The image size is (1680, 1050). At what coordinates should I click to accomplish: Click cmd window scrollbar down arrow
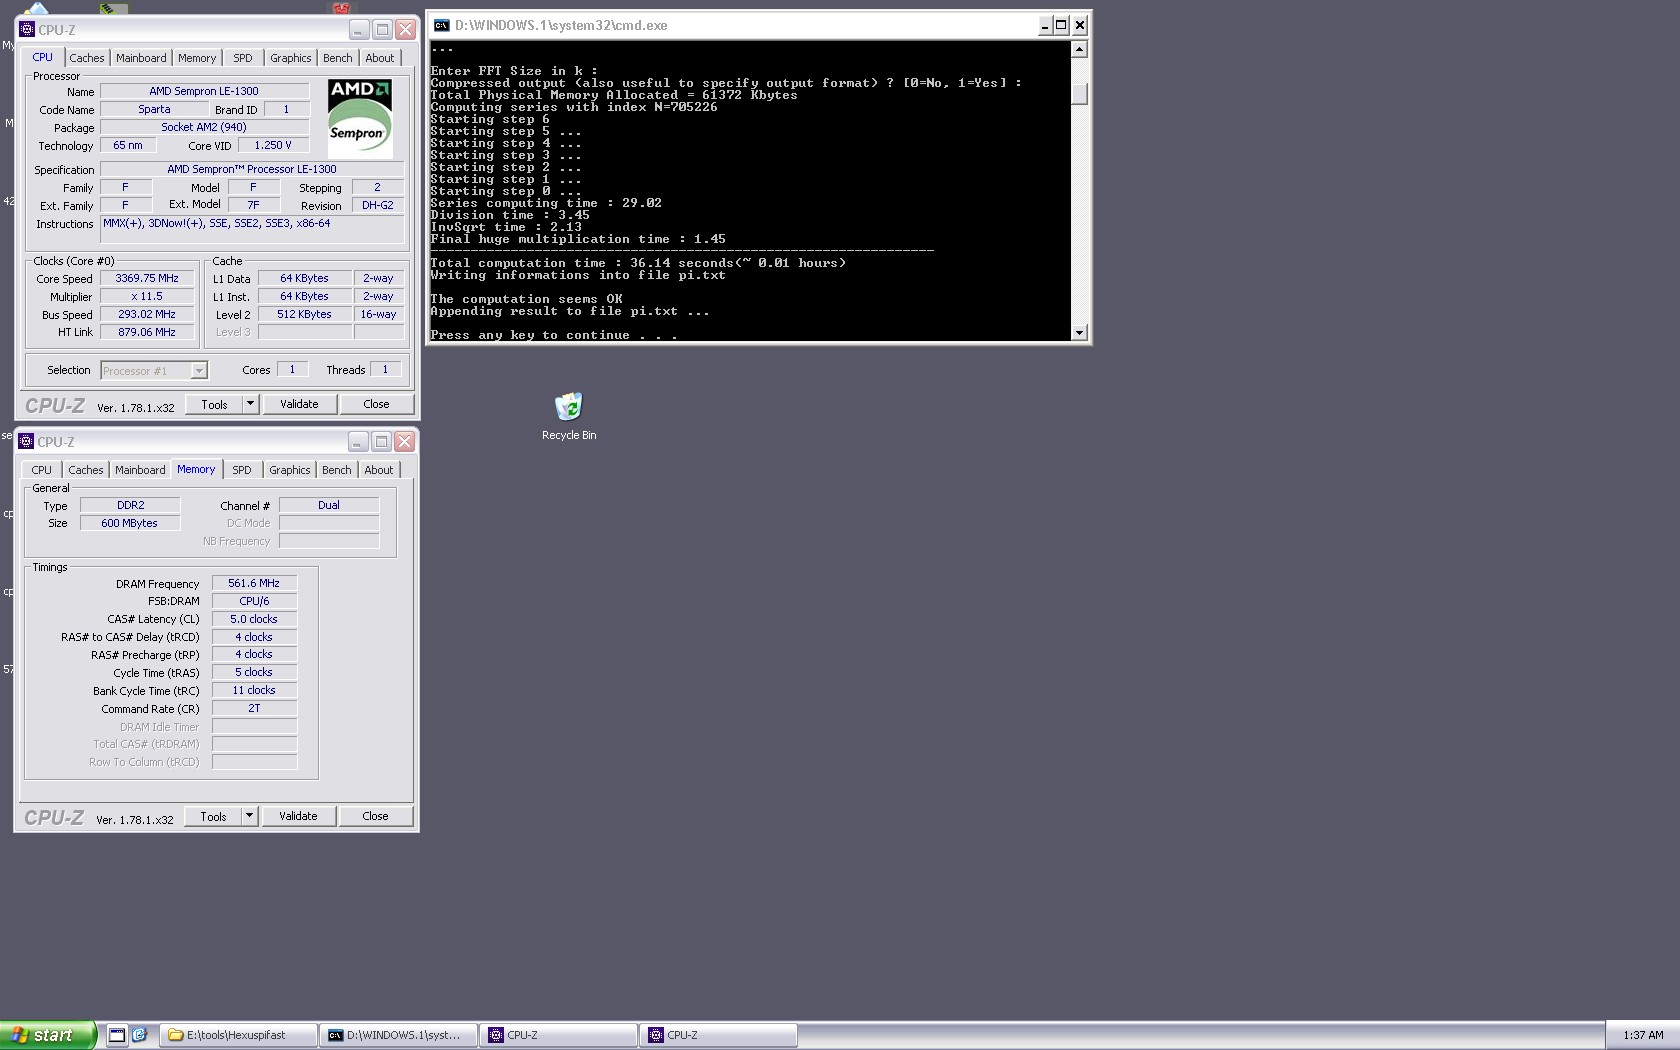tap(1079, 332)
